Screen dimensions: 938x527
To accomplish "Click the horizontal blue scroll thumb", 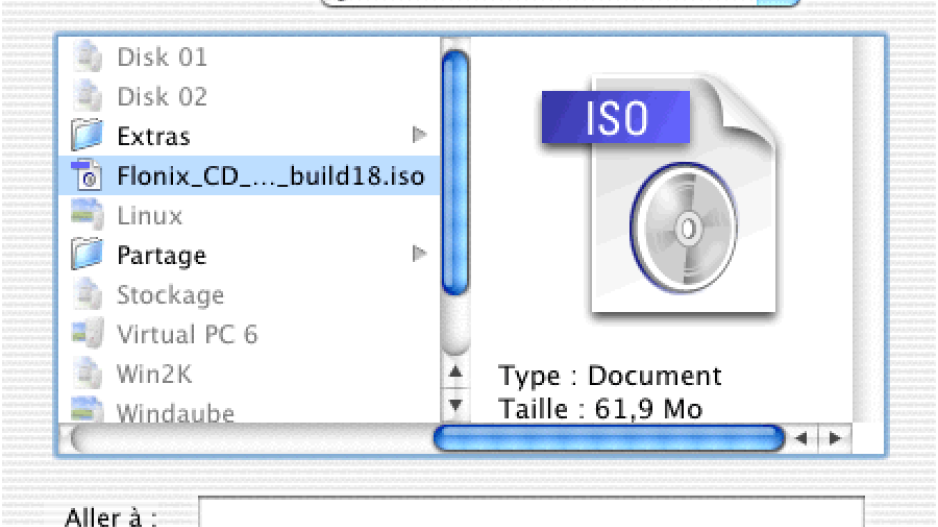I will click(609, 438).
